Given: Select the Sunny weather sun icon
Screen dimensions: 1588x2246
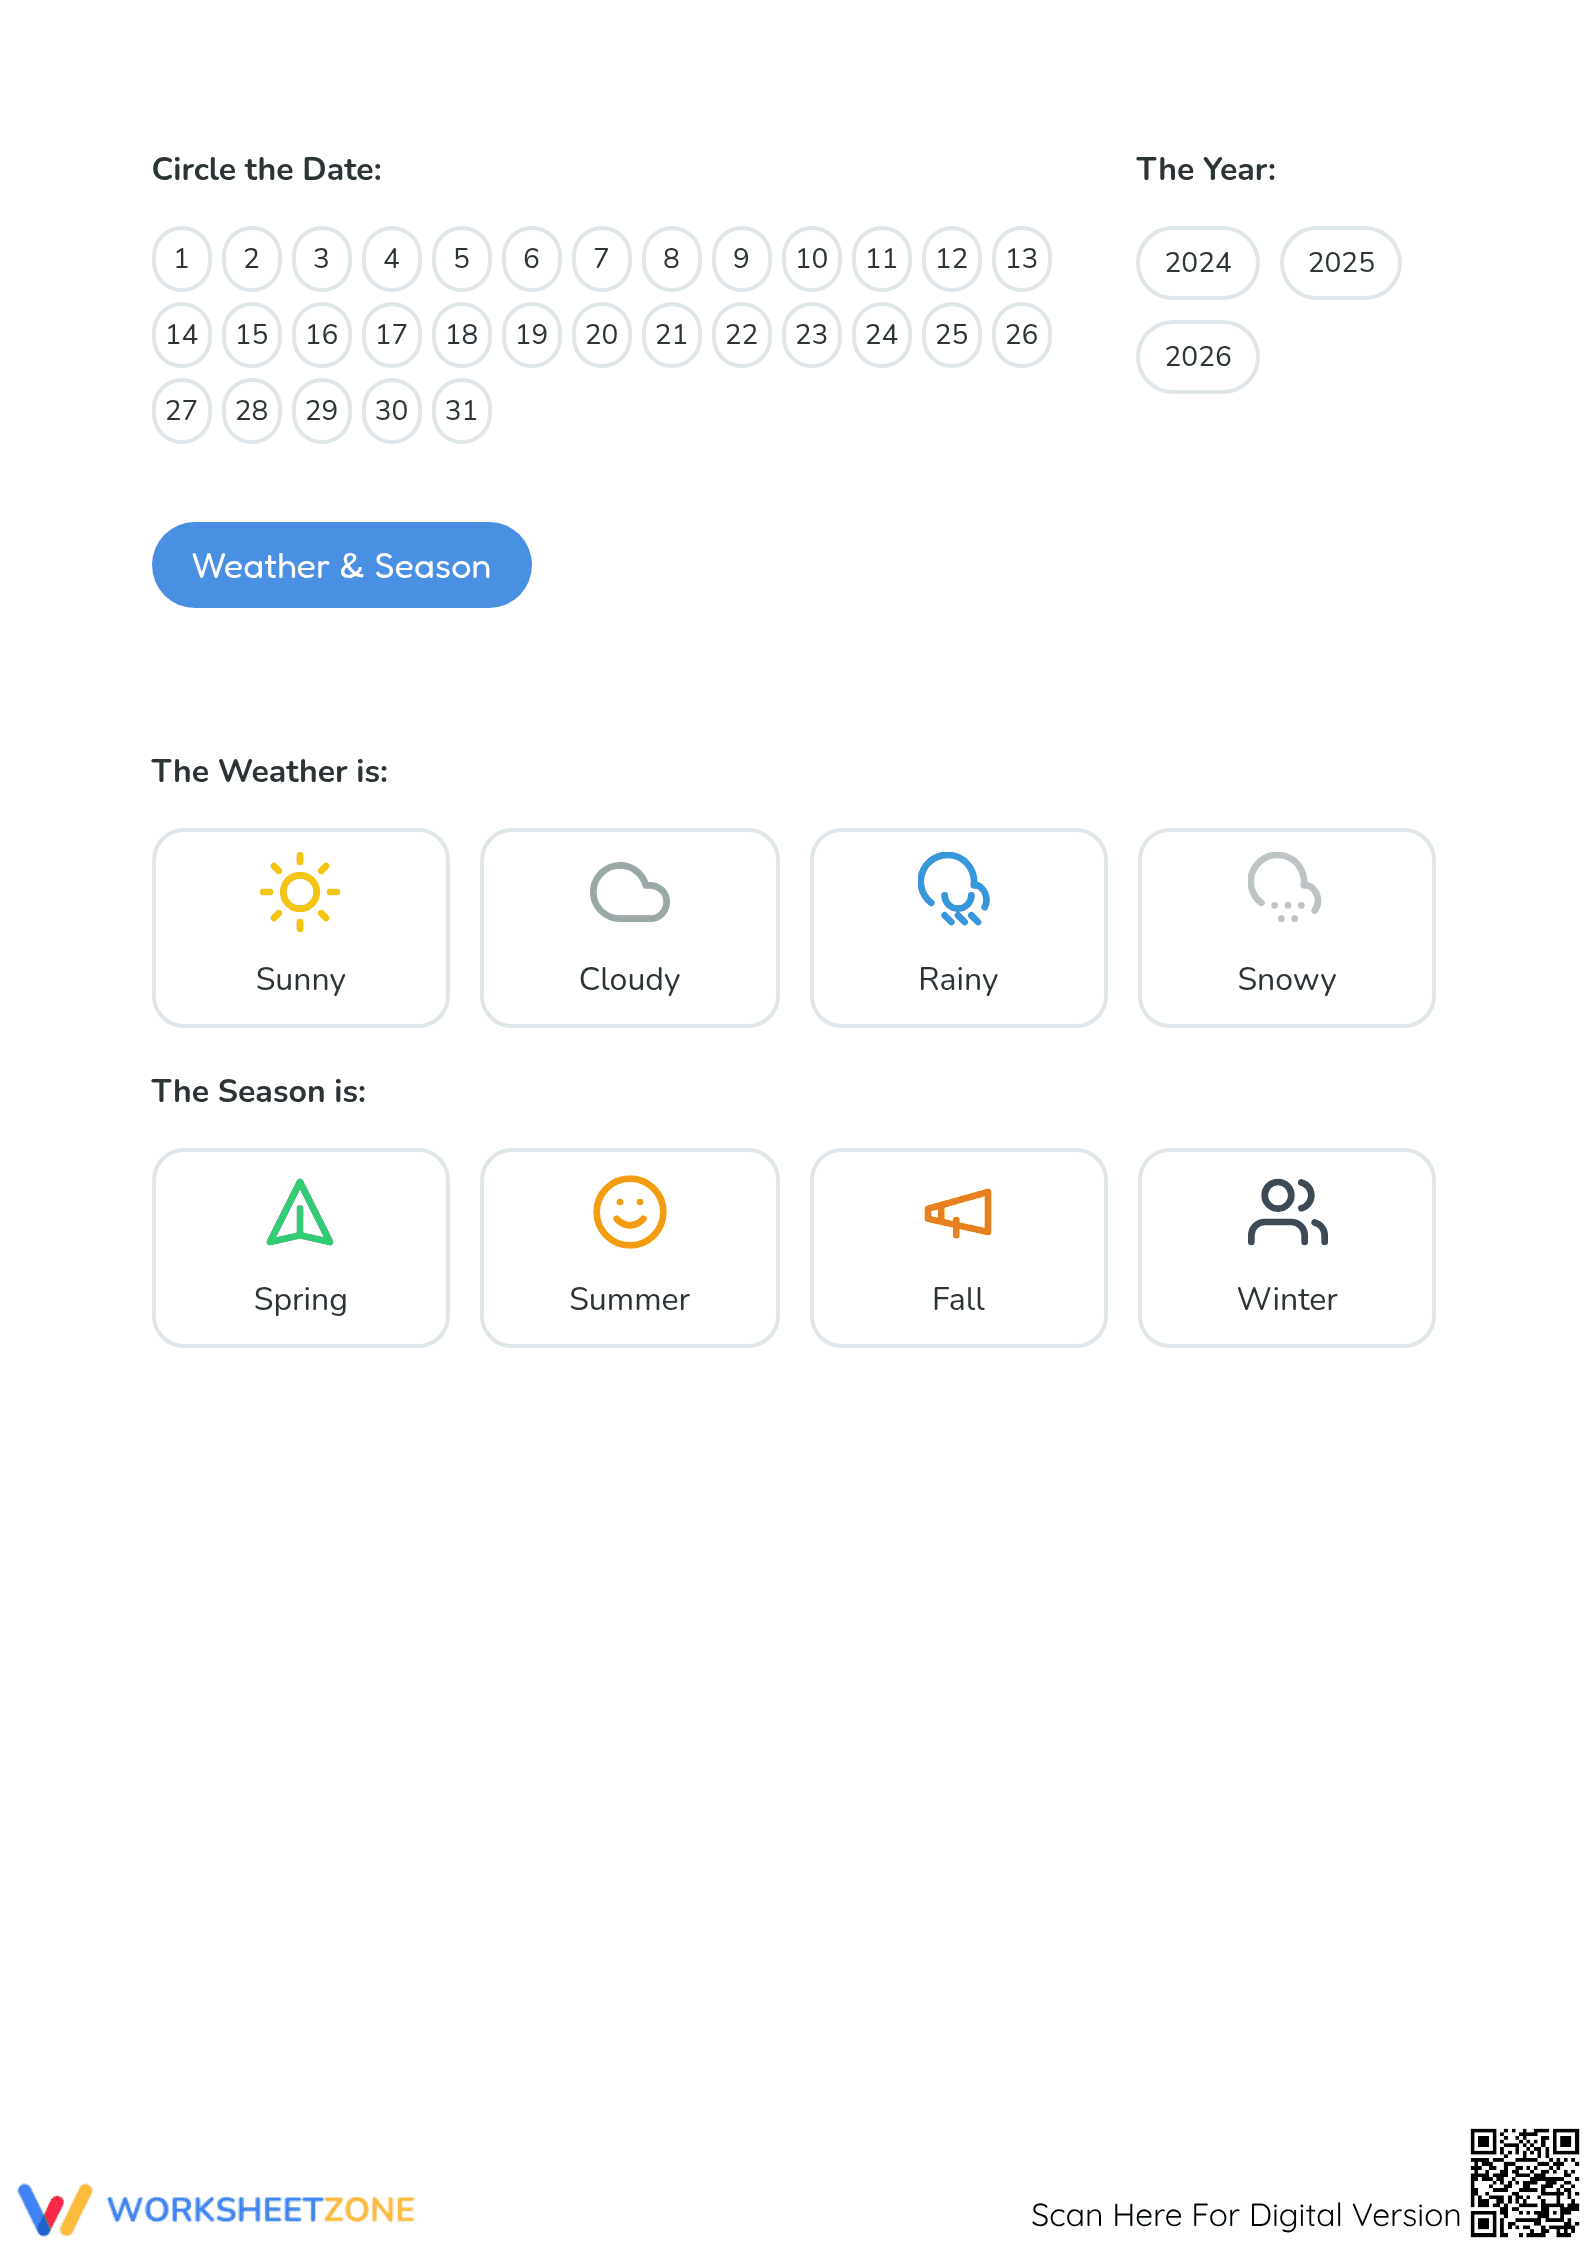Looking at the screenshot, I should click(x=300, y=891).
